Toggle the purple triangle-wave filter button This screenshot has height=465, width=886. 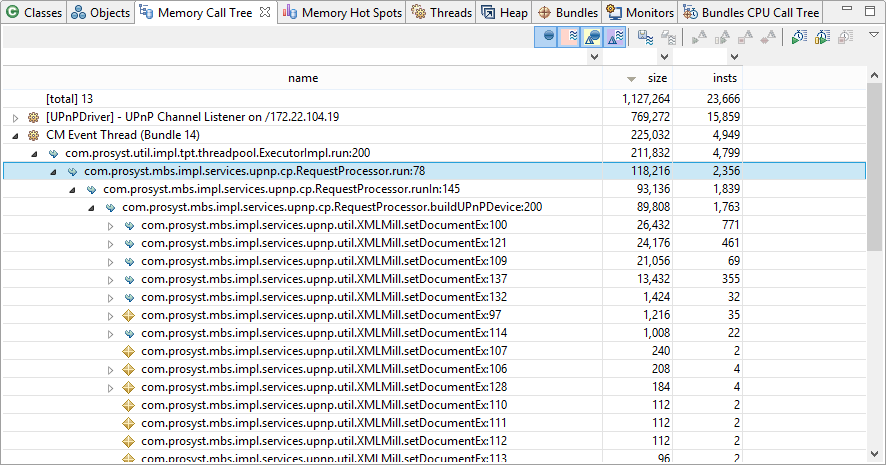tap(616, 37)
